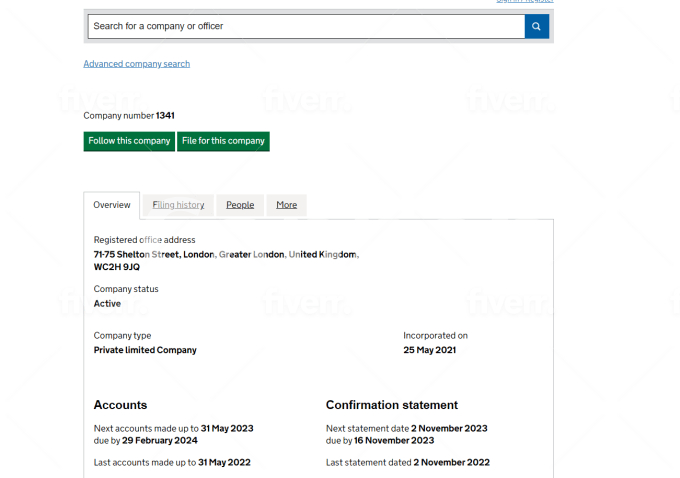Click the Accounts section heading

120,405
